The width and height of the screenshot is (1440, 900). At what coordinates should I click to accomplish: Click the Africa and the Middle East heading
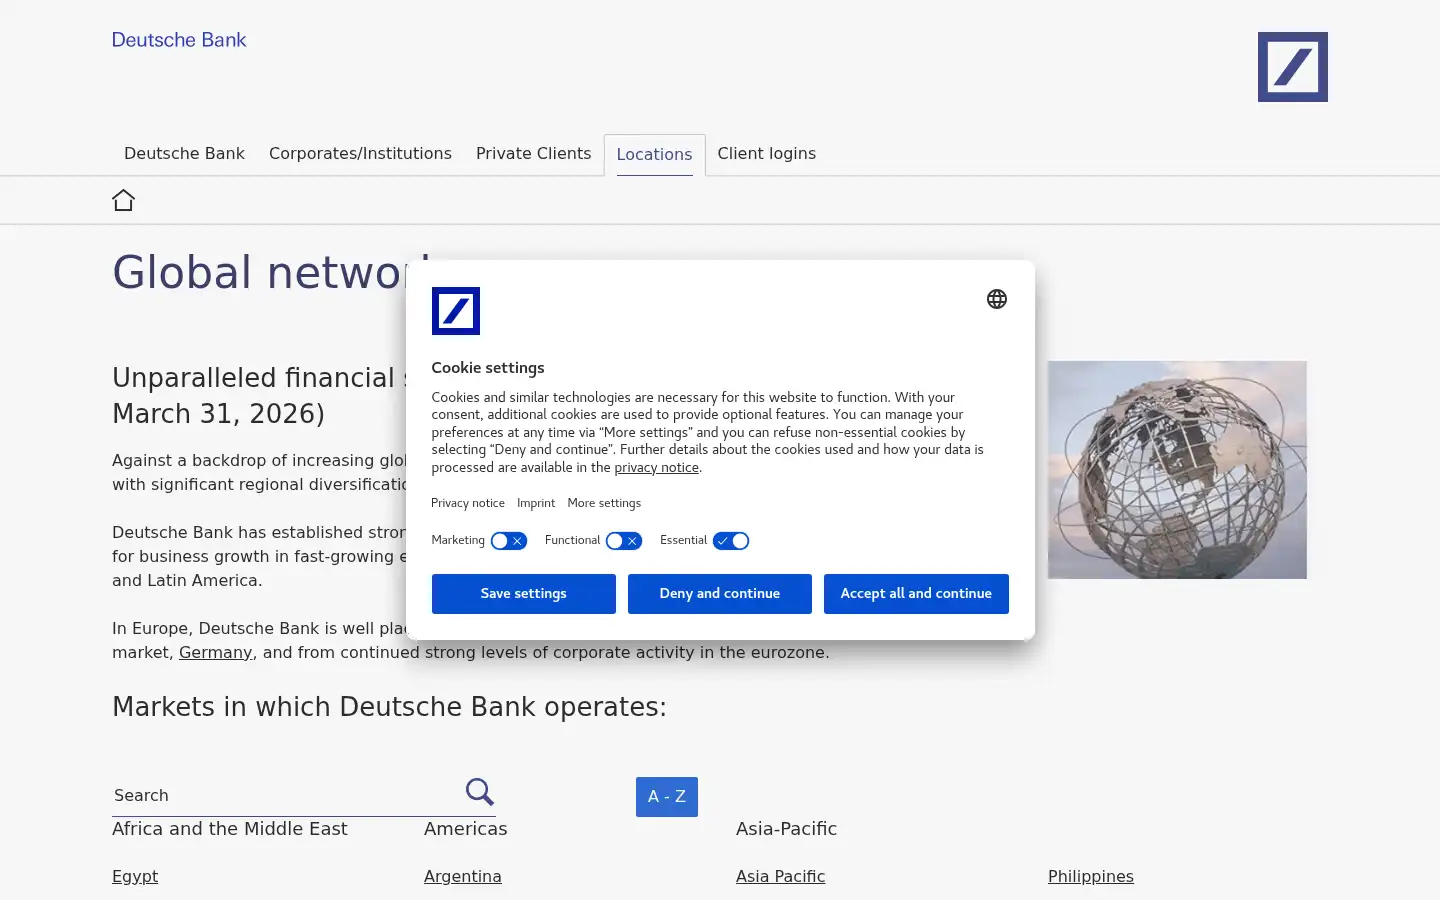point(230,828)
